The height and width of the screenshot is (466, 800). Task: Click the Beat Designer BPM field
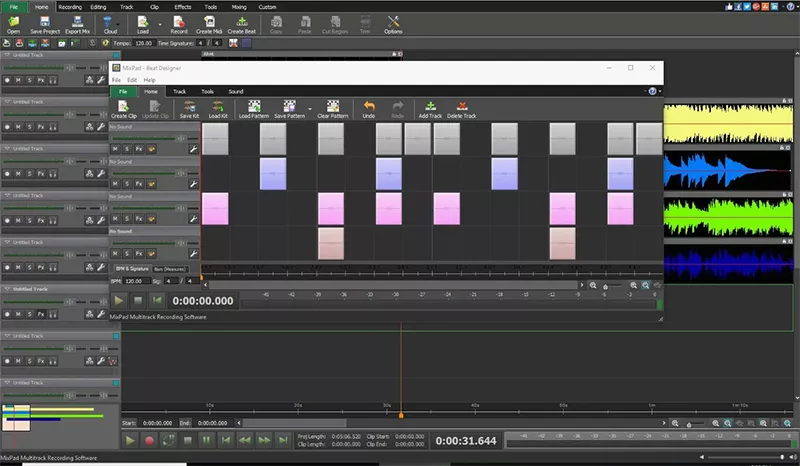137,281
